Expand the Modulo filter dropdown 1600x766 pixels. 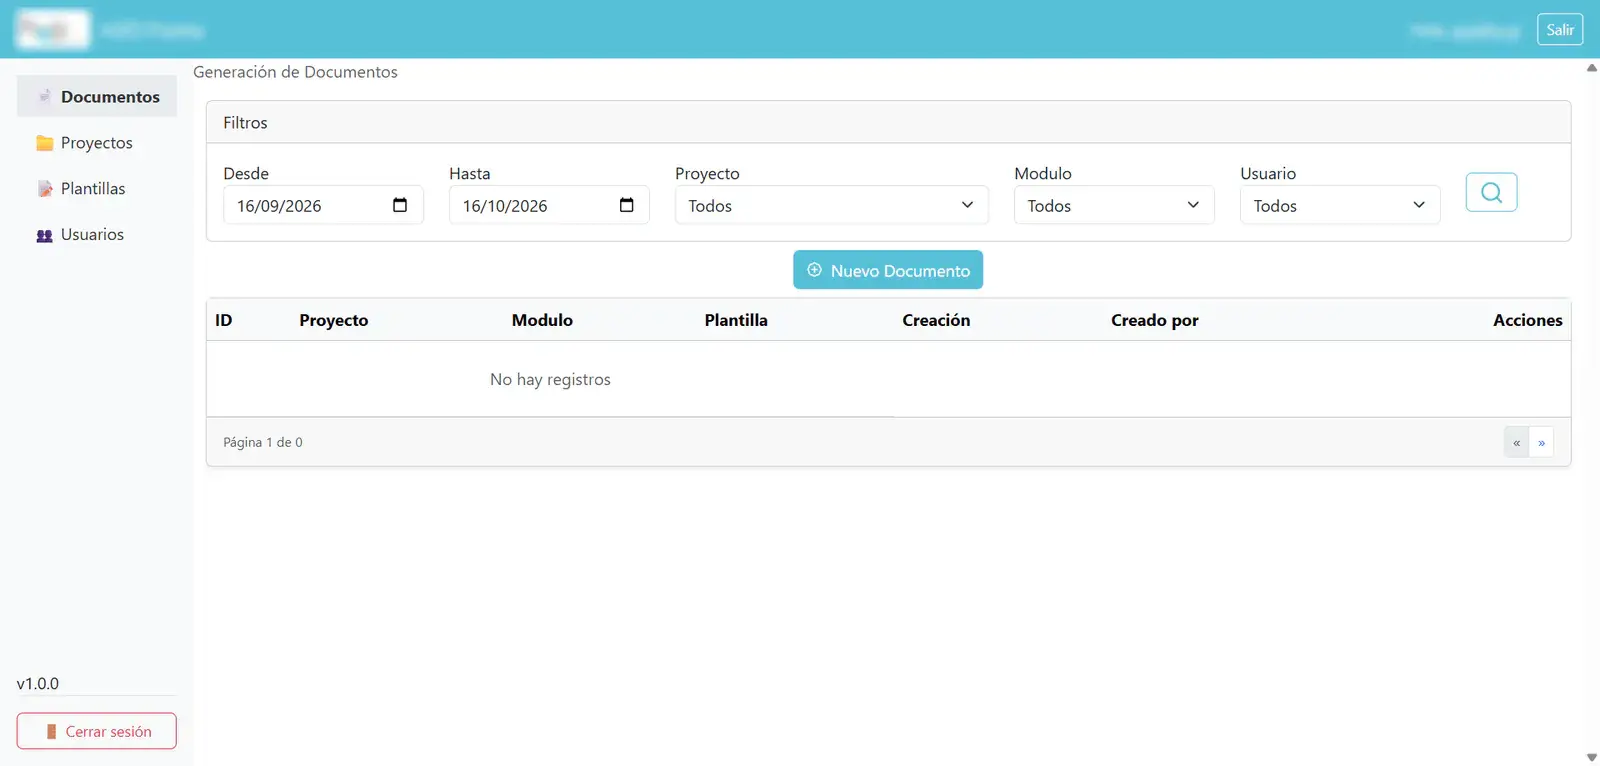click(1114, 205)
